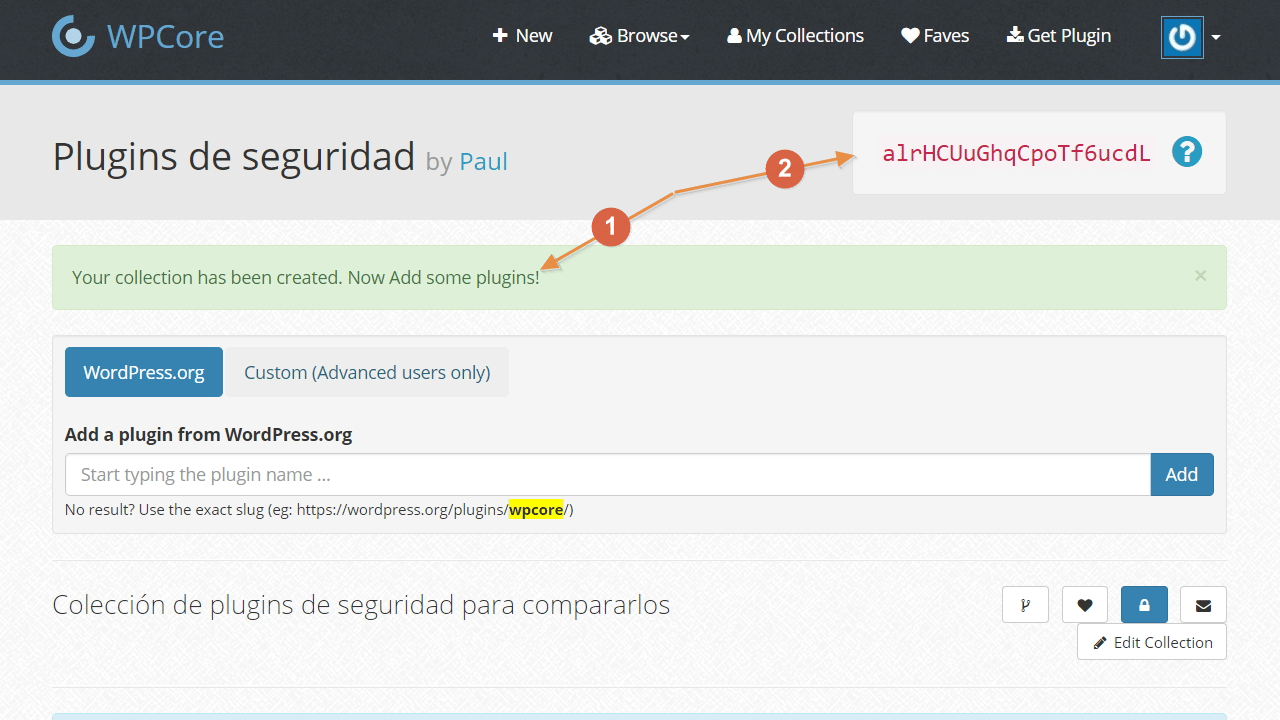The image size is (1280, 720).
Task: Open the Faves page
Action: tap(935, 36)
